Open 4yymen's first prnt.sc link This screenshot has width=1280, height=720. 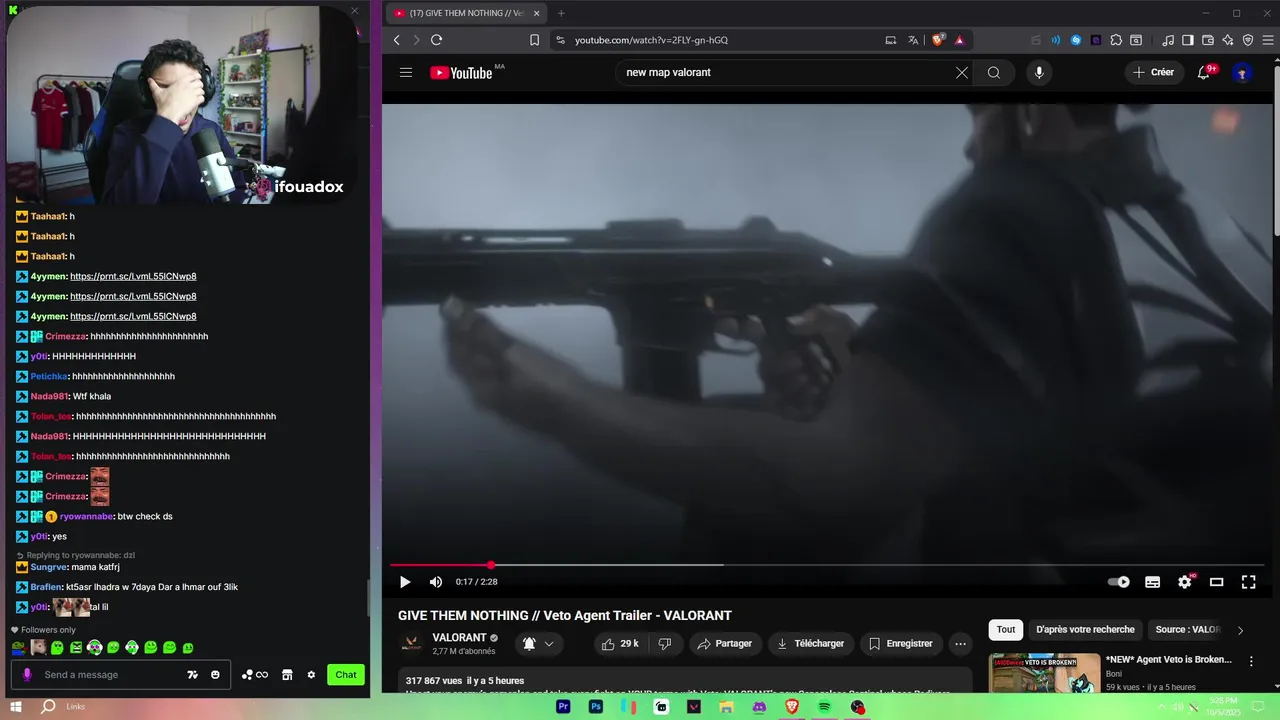pyautogui.click(x=133, y=276)
